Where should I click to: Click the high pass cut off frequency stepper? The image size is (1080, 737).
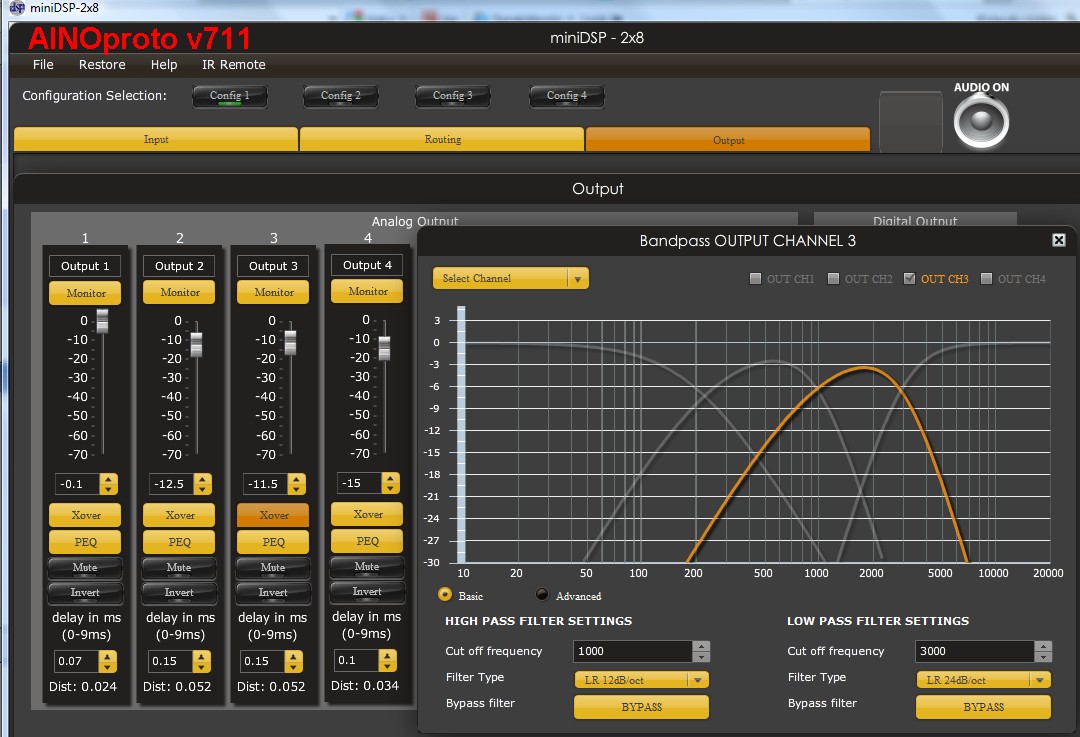coord(701,651)
